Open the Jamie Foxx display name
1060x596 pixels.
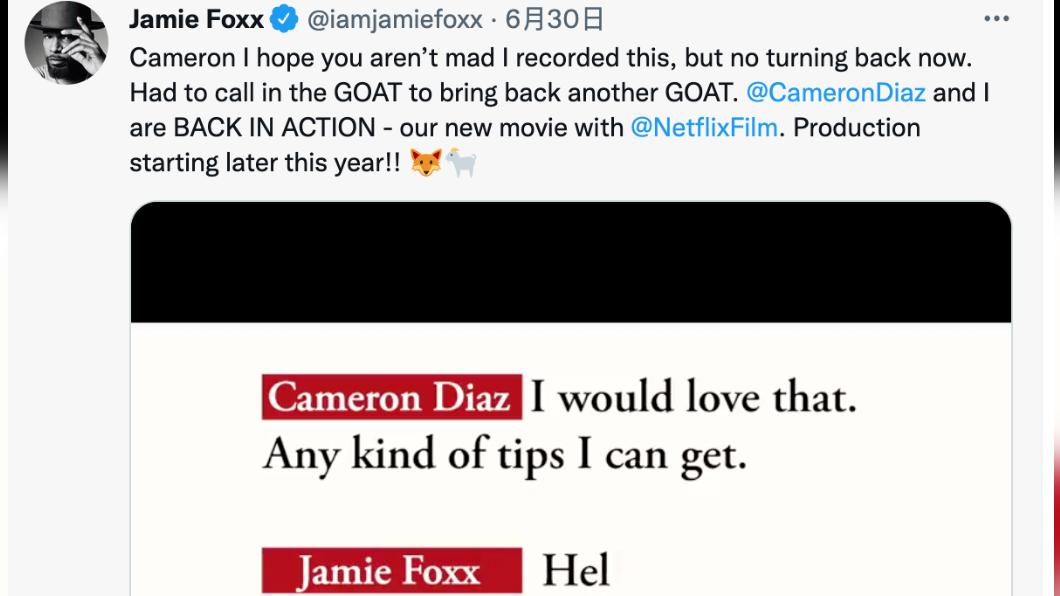pos(196,19)
